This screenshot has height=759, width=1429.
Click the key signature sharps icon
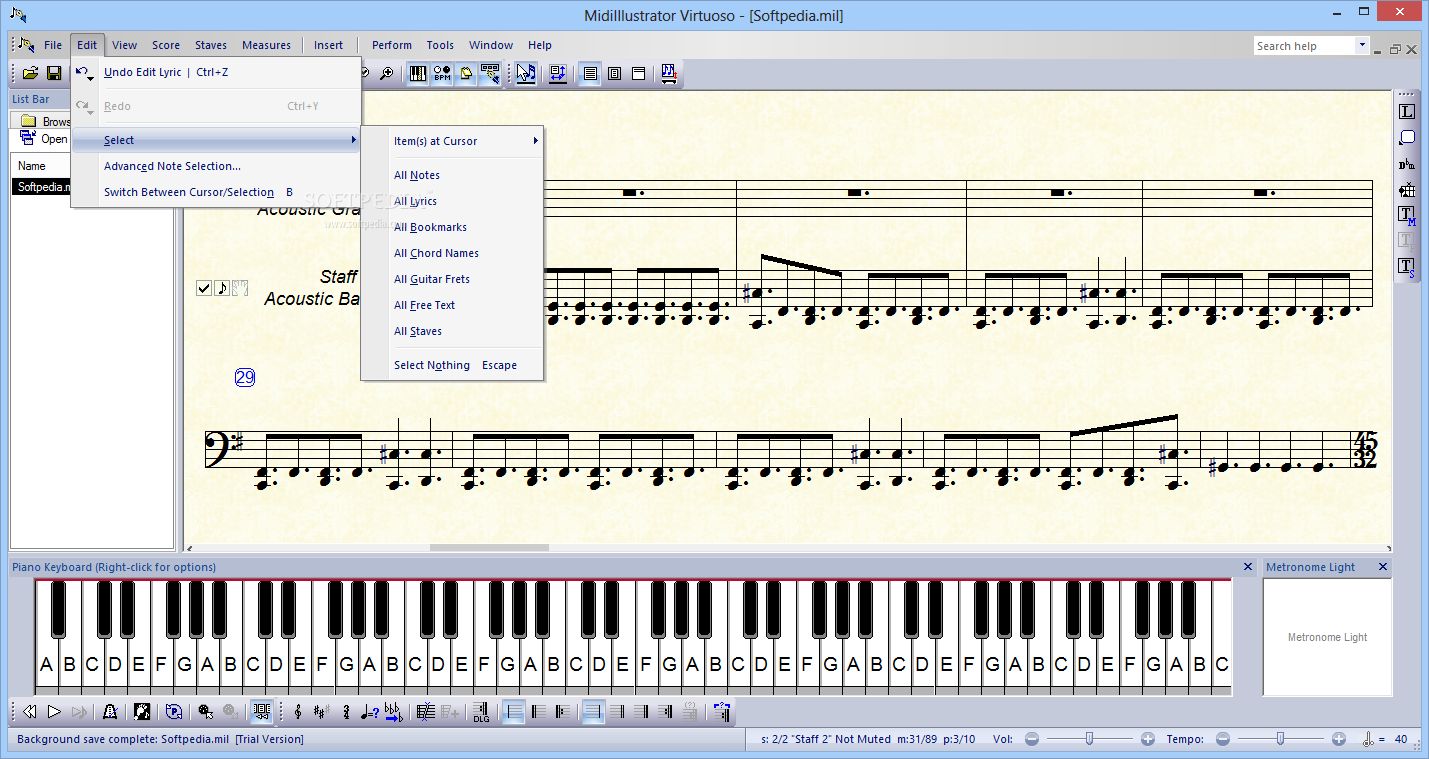click(321, 712)
